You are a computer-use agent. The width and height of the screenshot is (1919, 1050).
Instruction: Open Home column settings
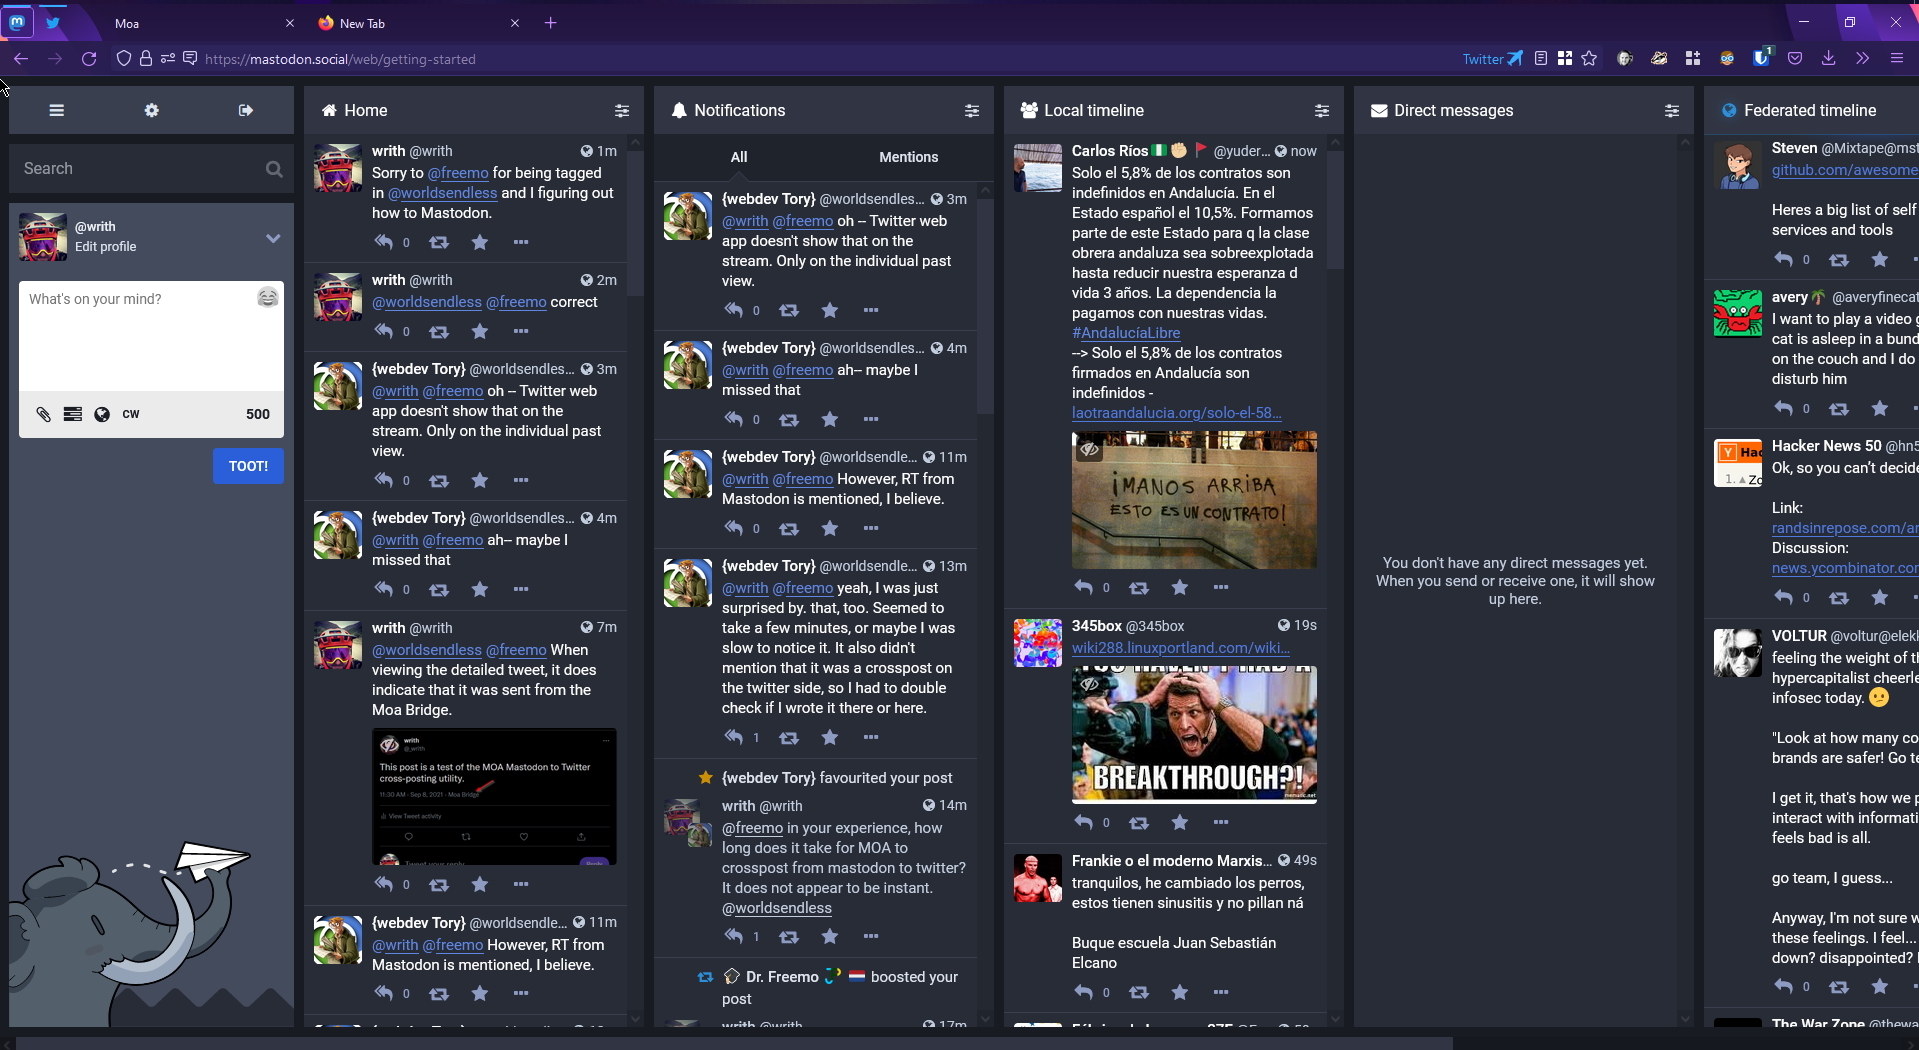pyautogui.click(x=622, y=111)
